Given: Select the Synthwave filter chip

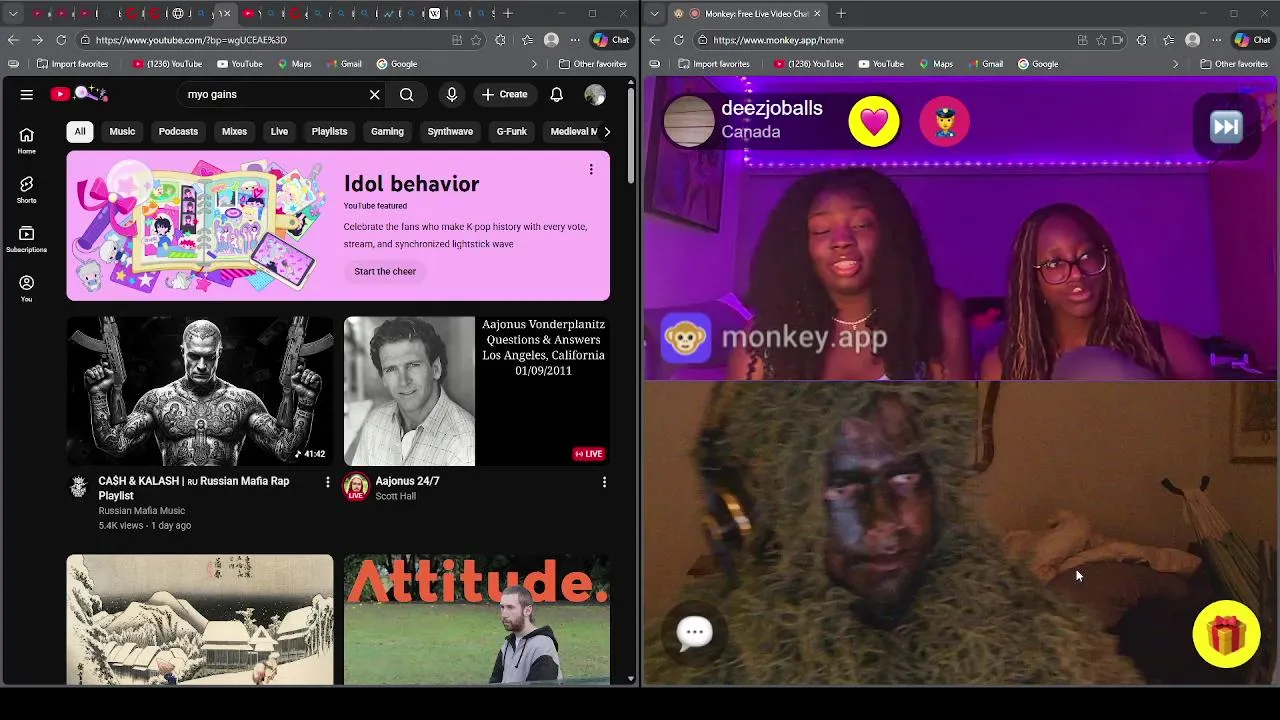Looking at the screenshot, I should tap(450, 131).
